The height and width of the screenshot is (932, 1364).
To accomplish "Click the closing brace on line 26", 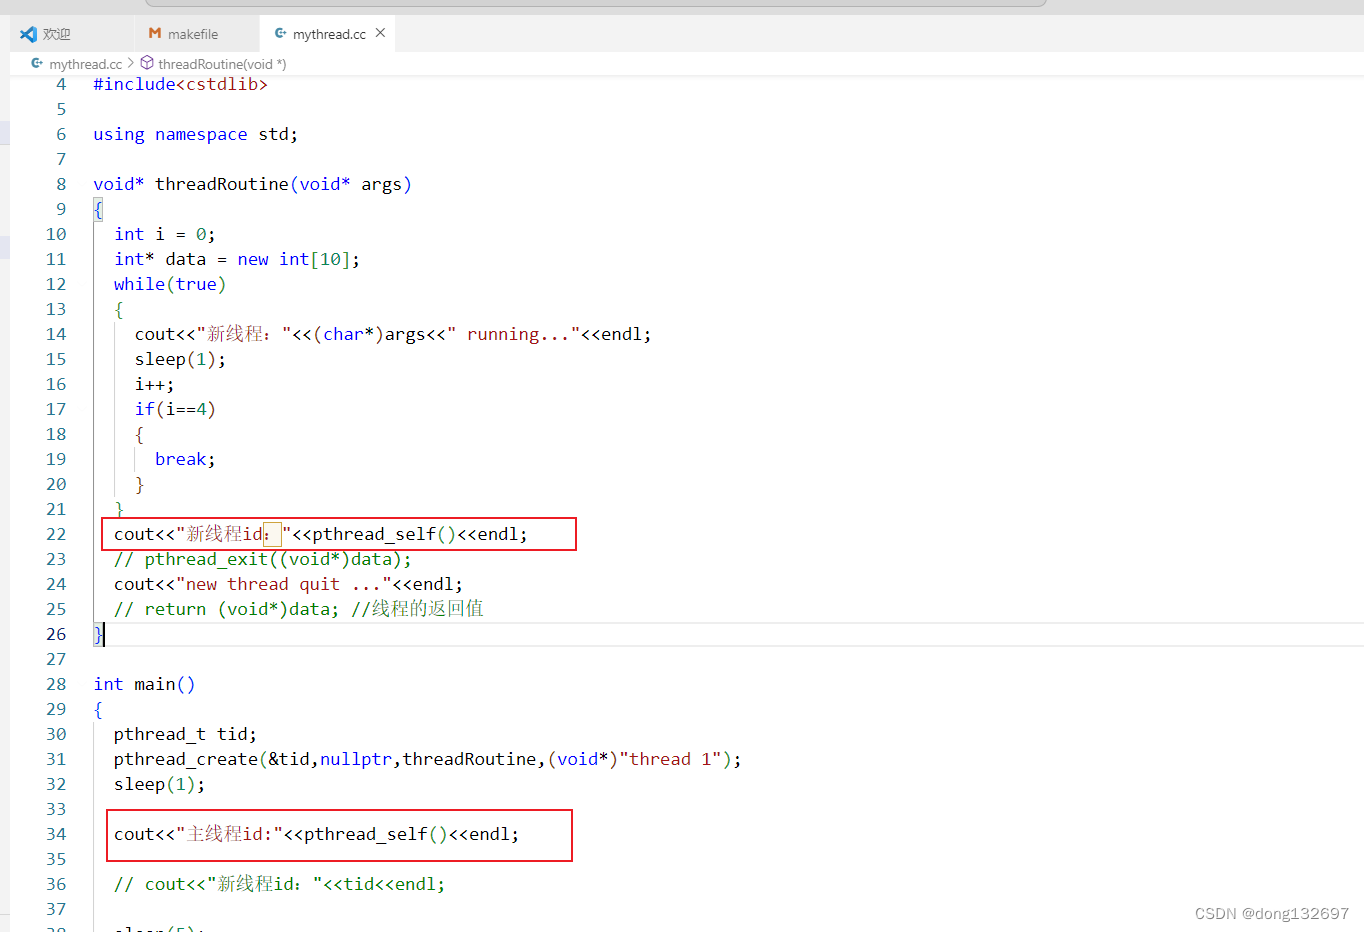I will pos(98,634).
